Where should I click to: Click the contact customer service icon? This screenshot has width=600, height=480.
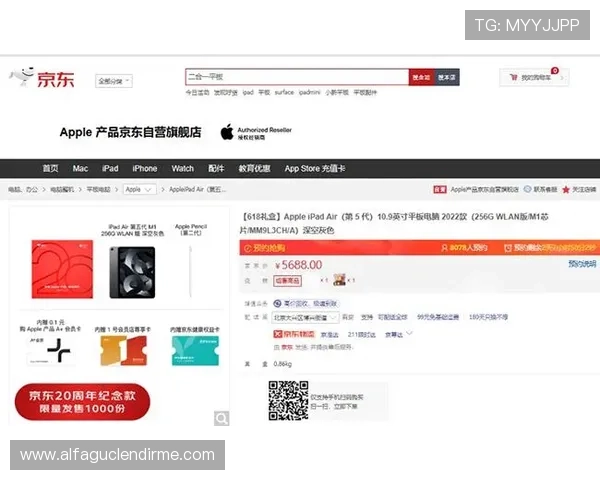(527, 189)
